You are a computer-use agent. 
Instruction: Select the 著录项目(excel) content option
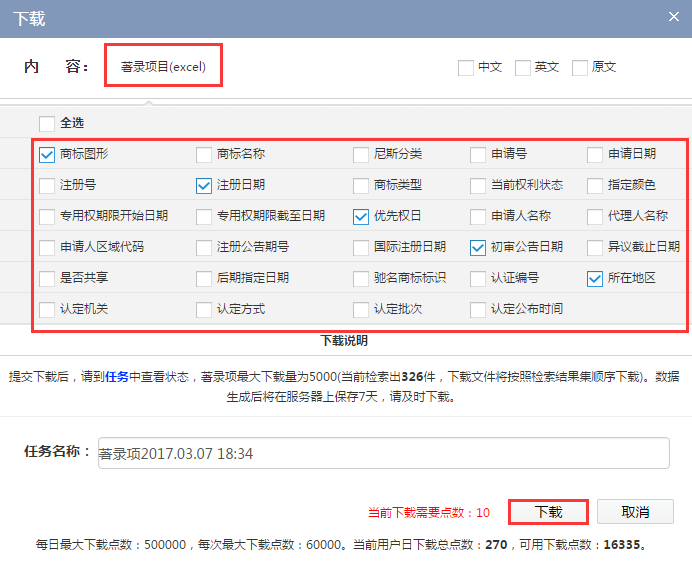click(x=162, y=67)
